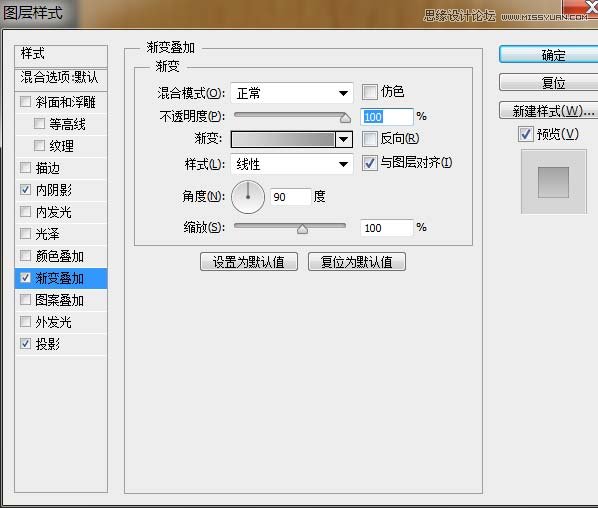
Task: Click the 复位 reset button
Action: click(549, 83)
